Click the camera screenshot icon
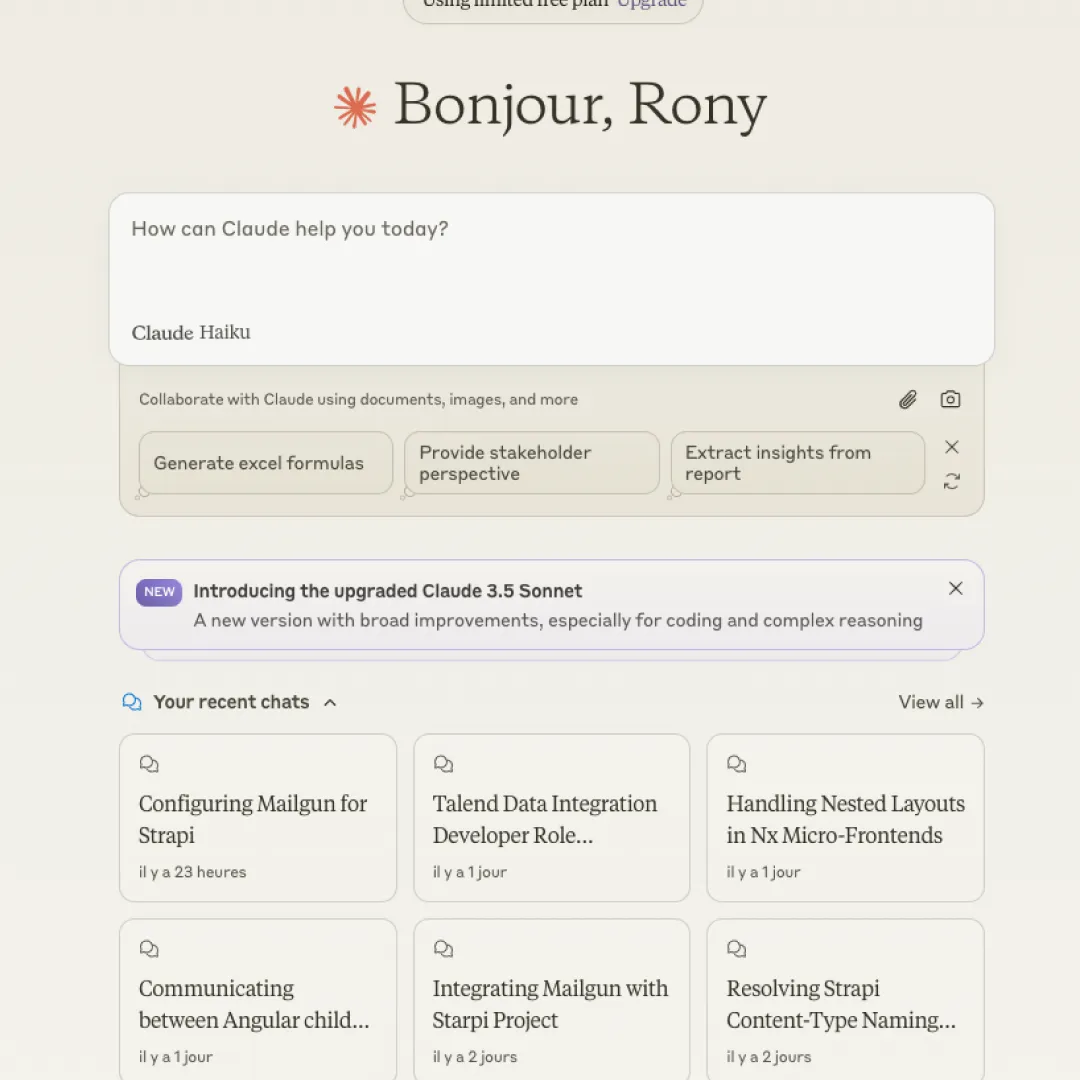Image resolution: width=1080 pixels, height=1080 pixels. coord(950,400)
